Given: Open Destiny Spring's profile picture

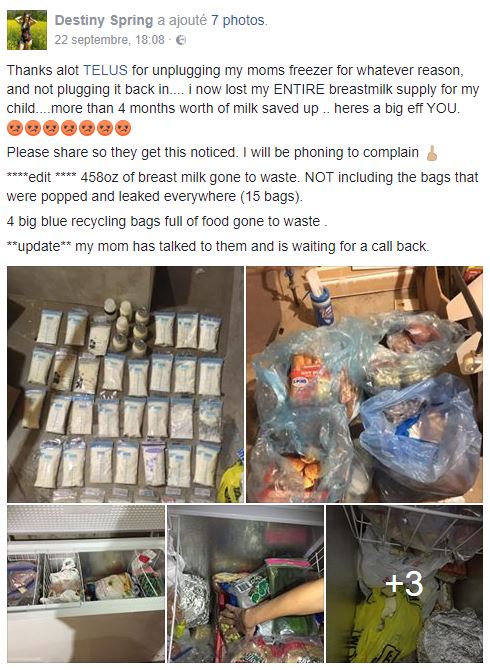Looking at the screenshot, I should (27, 30).
